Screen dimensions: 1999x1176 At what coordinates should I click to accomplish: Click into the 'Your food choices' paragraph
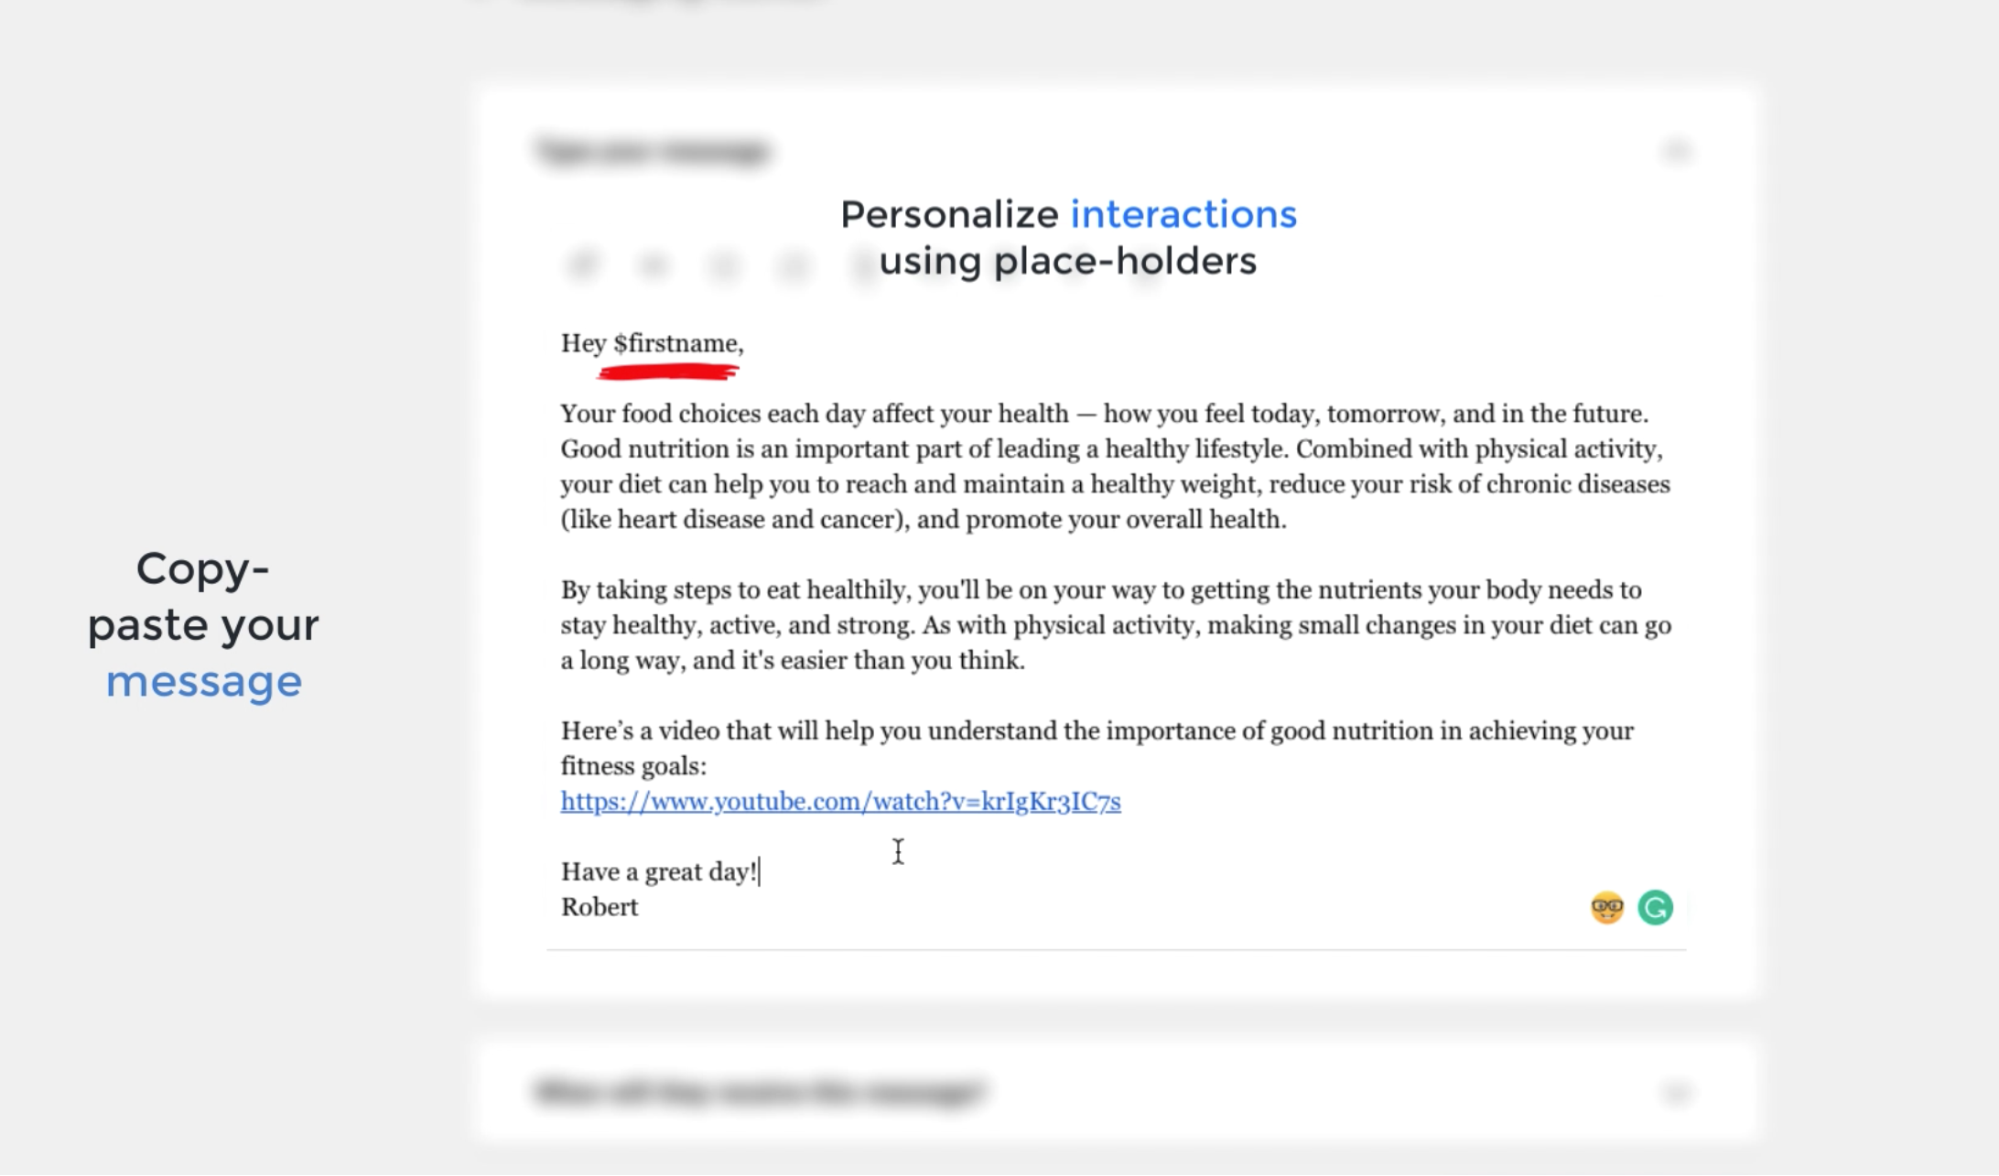pyautogui.click(x=1115, y=466)
